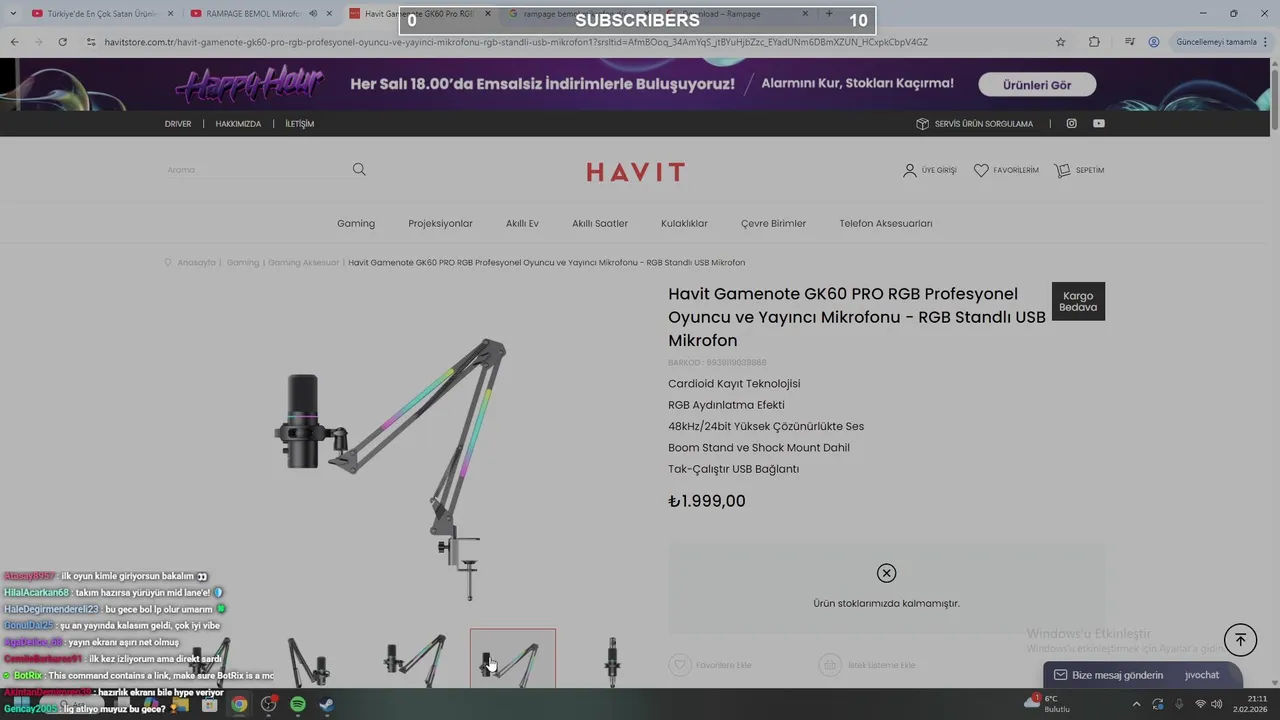Open the Gaming menu
The width and height of the screenshot is (1280, 720).
point(356,223)
